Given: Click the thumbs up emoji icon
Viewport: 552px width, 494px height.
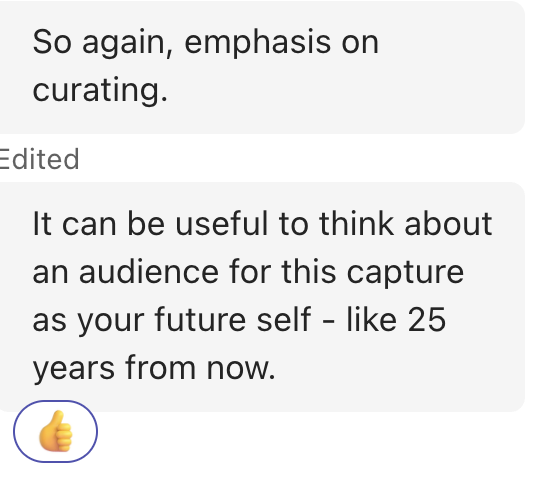Looking at the screenshot, I should tap(55, 431).
